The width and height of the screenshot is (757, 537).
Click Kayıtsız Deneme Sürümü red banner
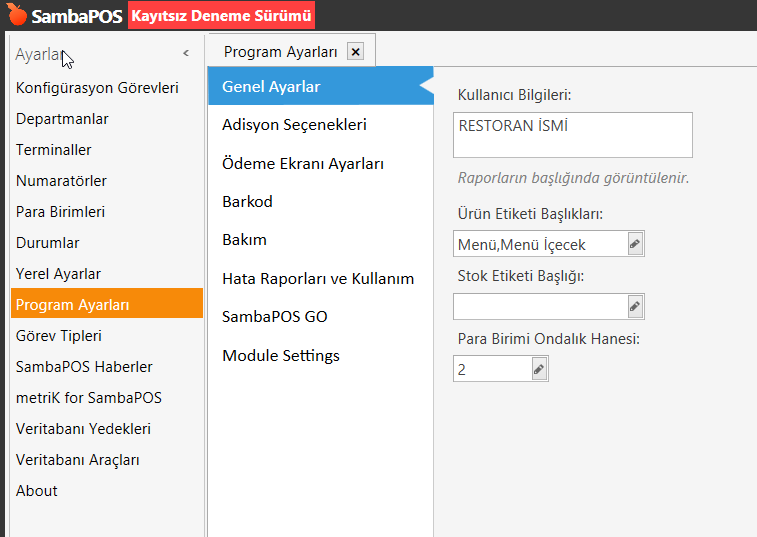[x=222, y=15]
